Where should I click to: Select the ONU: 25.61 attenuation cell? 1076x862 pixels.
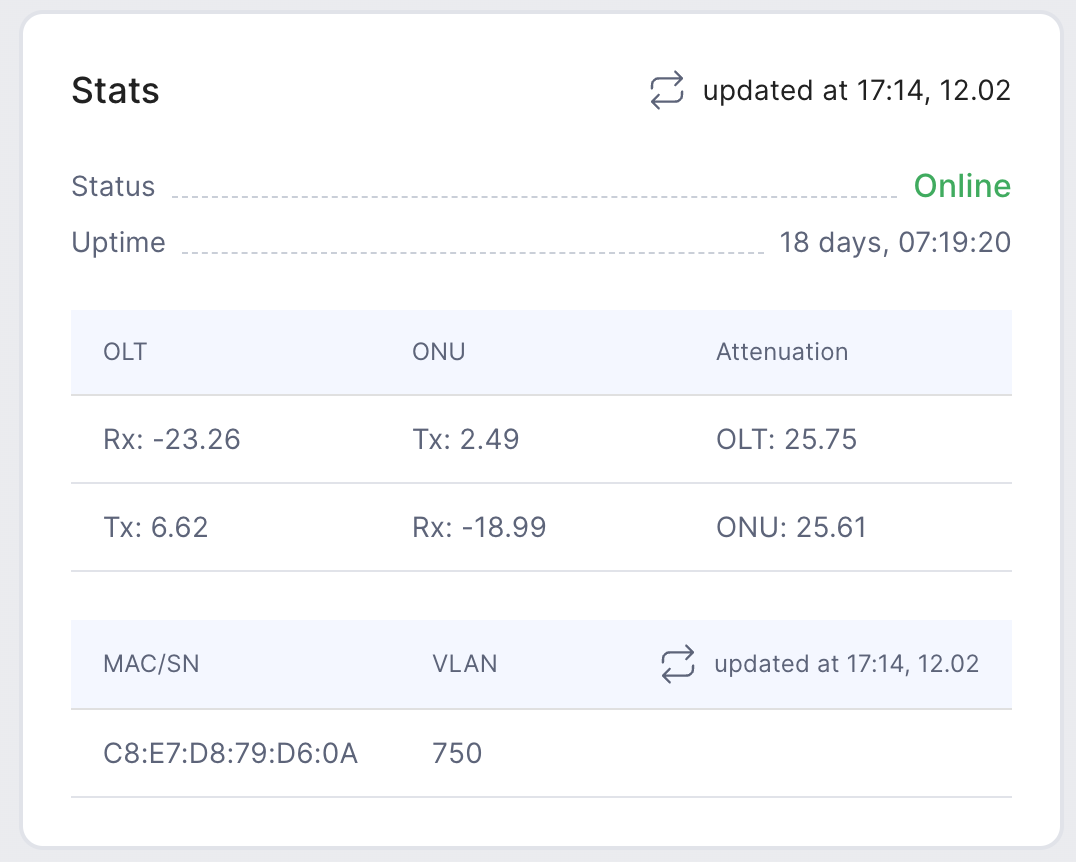tap(791, 527)
